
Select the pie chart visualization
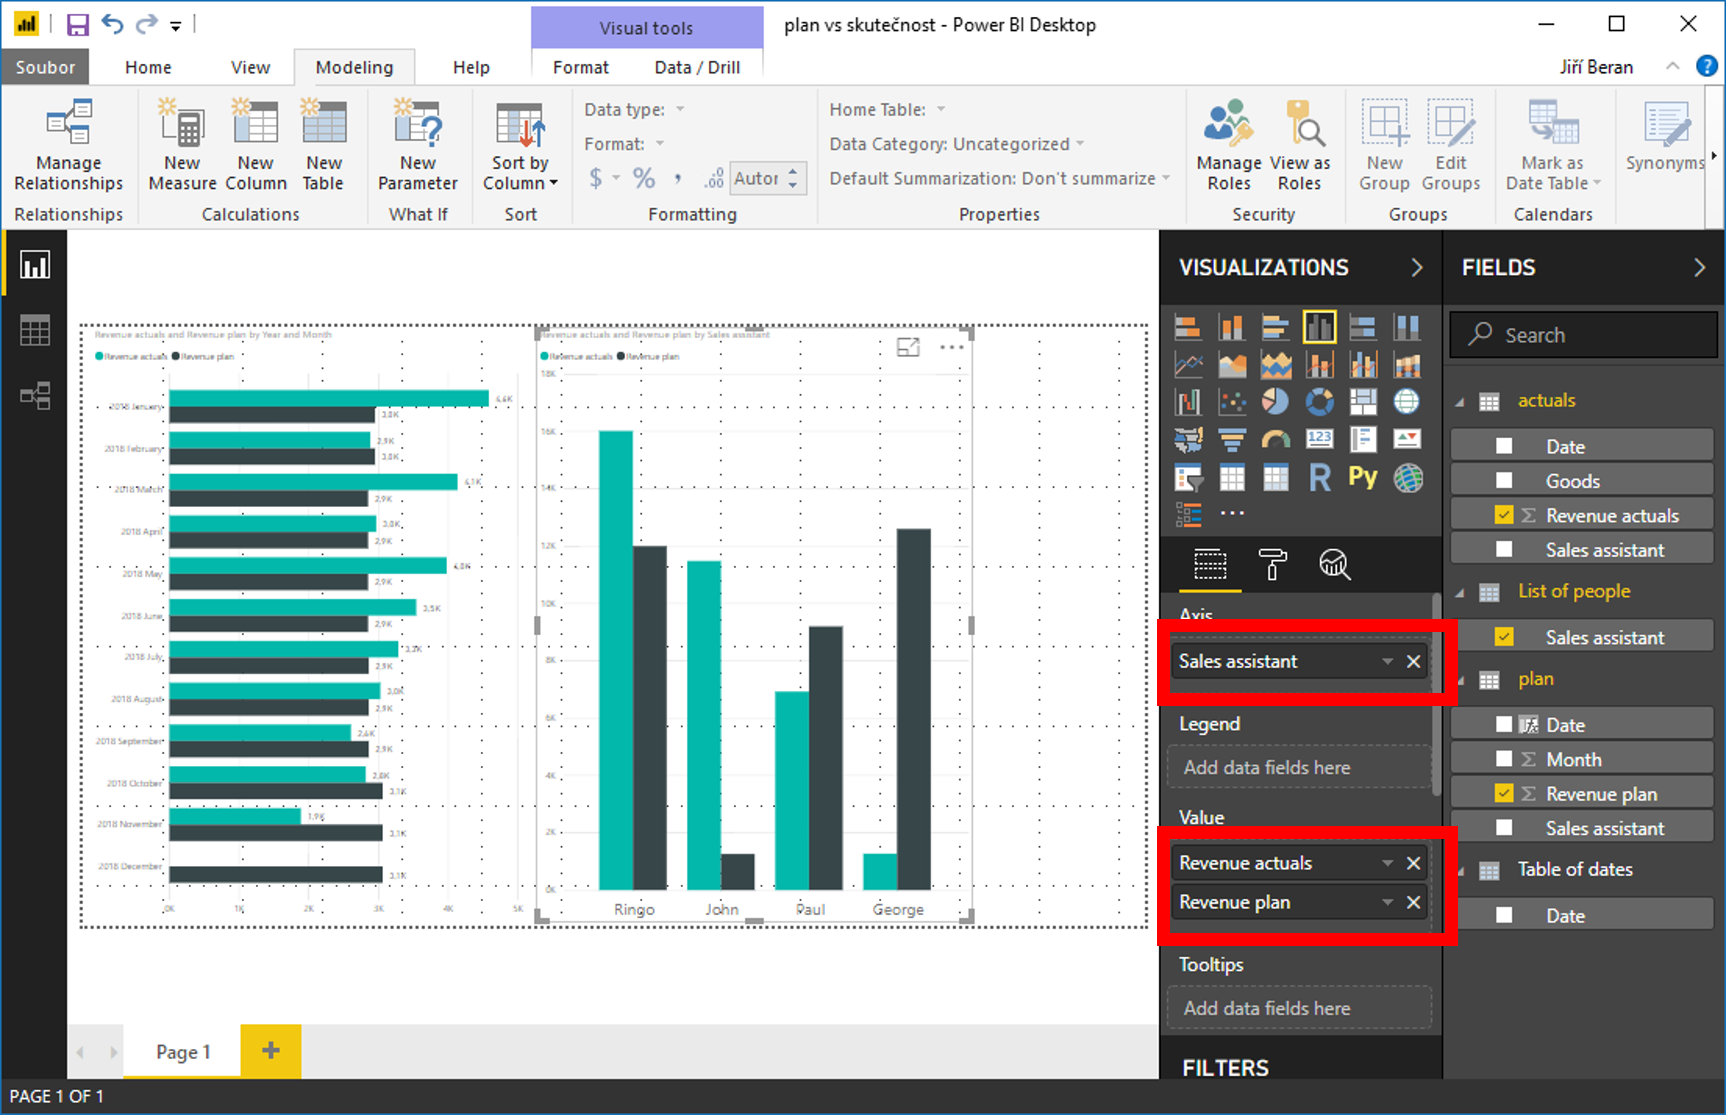tap(1275, 401)
